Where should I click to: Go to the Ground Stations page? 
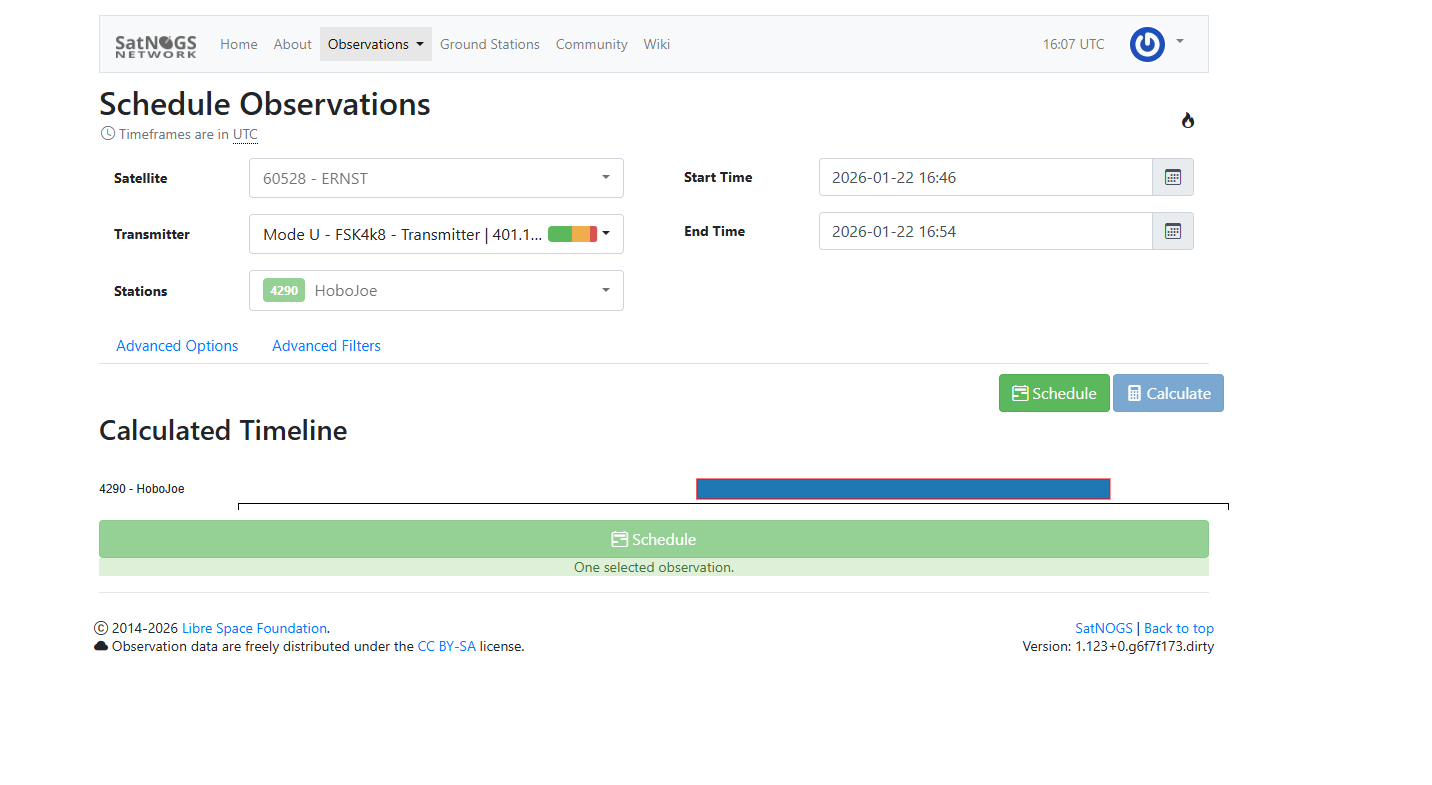[489, 44]
